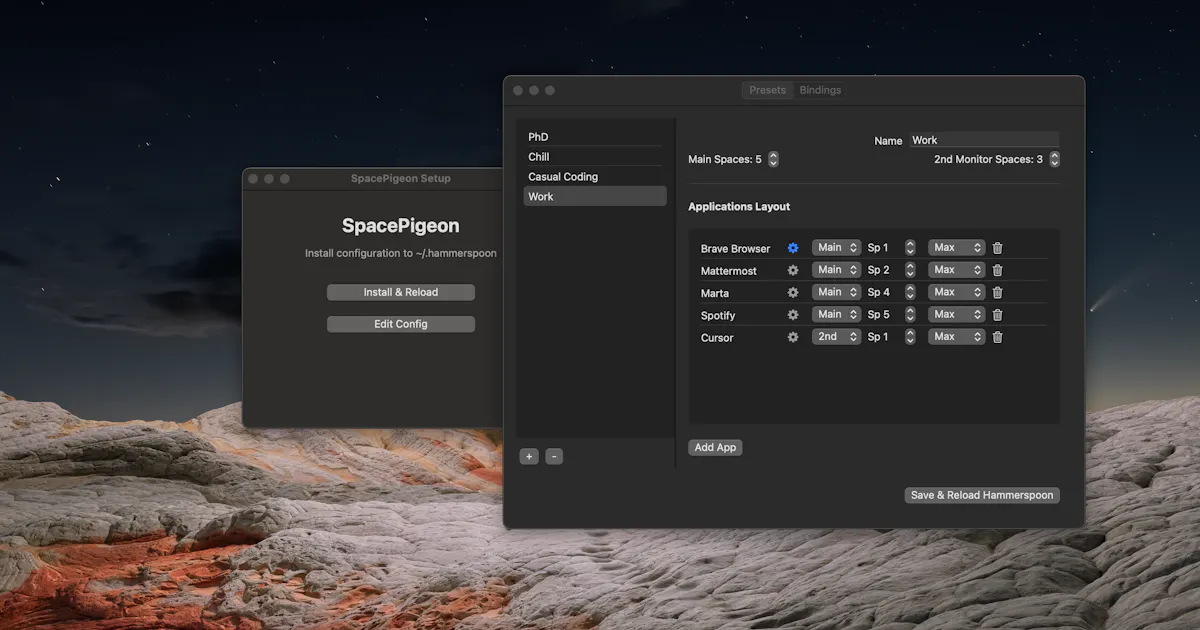Focus the preset Name field containing Work

[x=983, y=140]
